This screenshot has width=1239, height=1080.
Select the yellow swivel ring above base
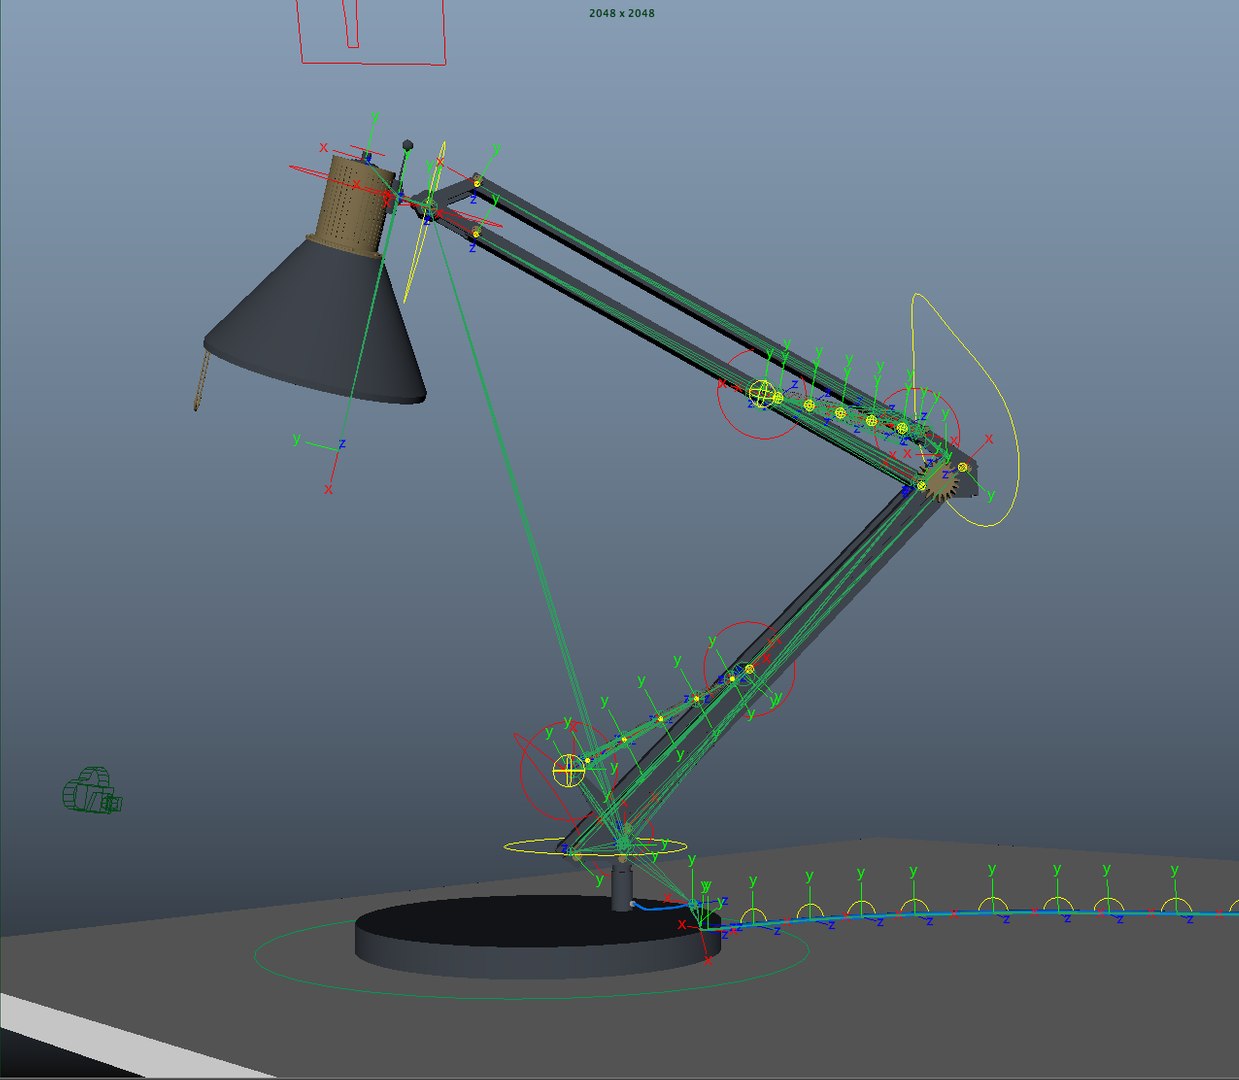595,847
